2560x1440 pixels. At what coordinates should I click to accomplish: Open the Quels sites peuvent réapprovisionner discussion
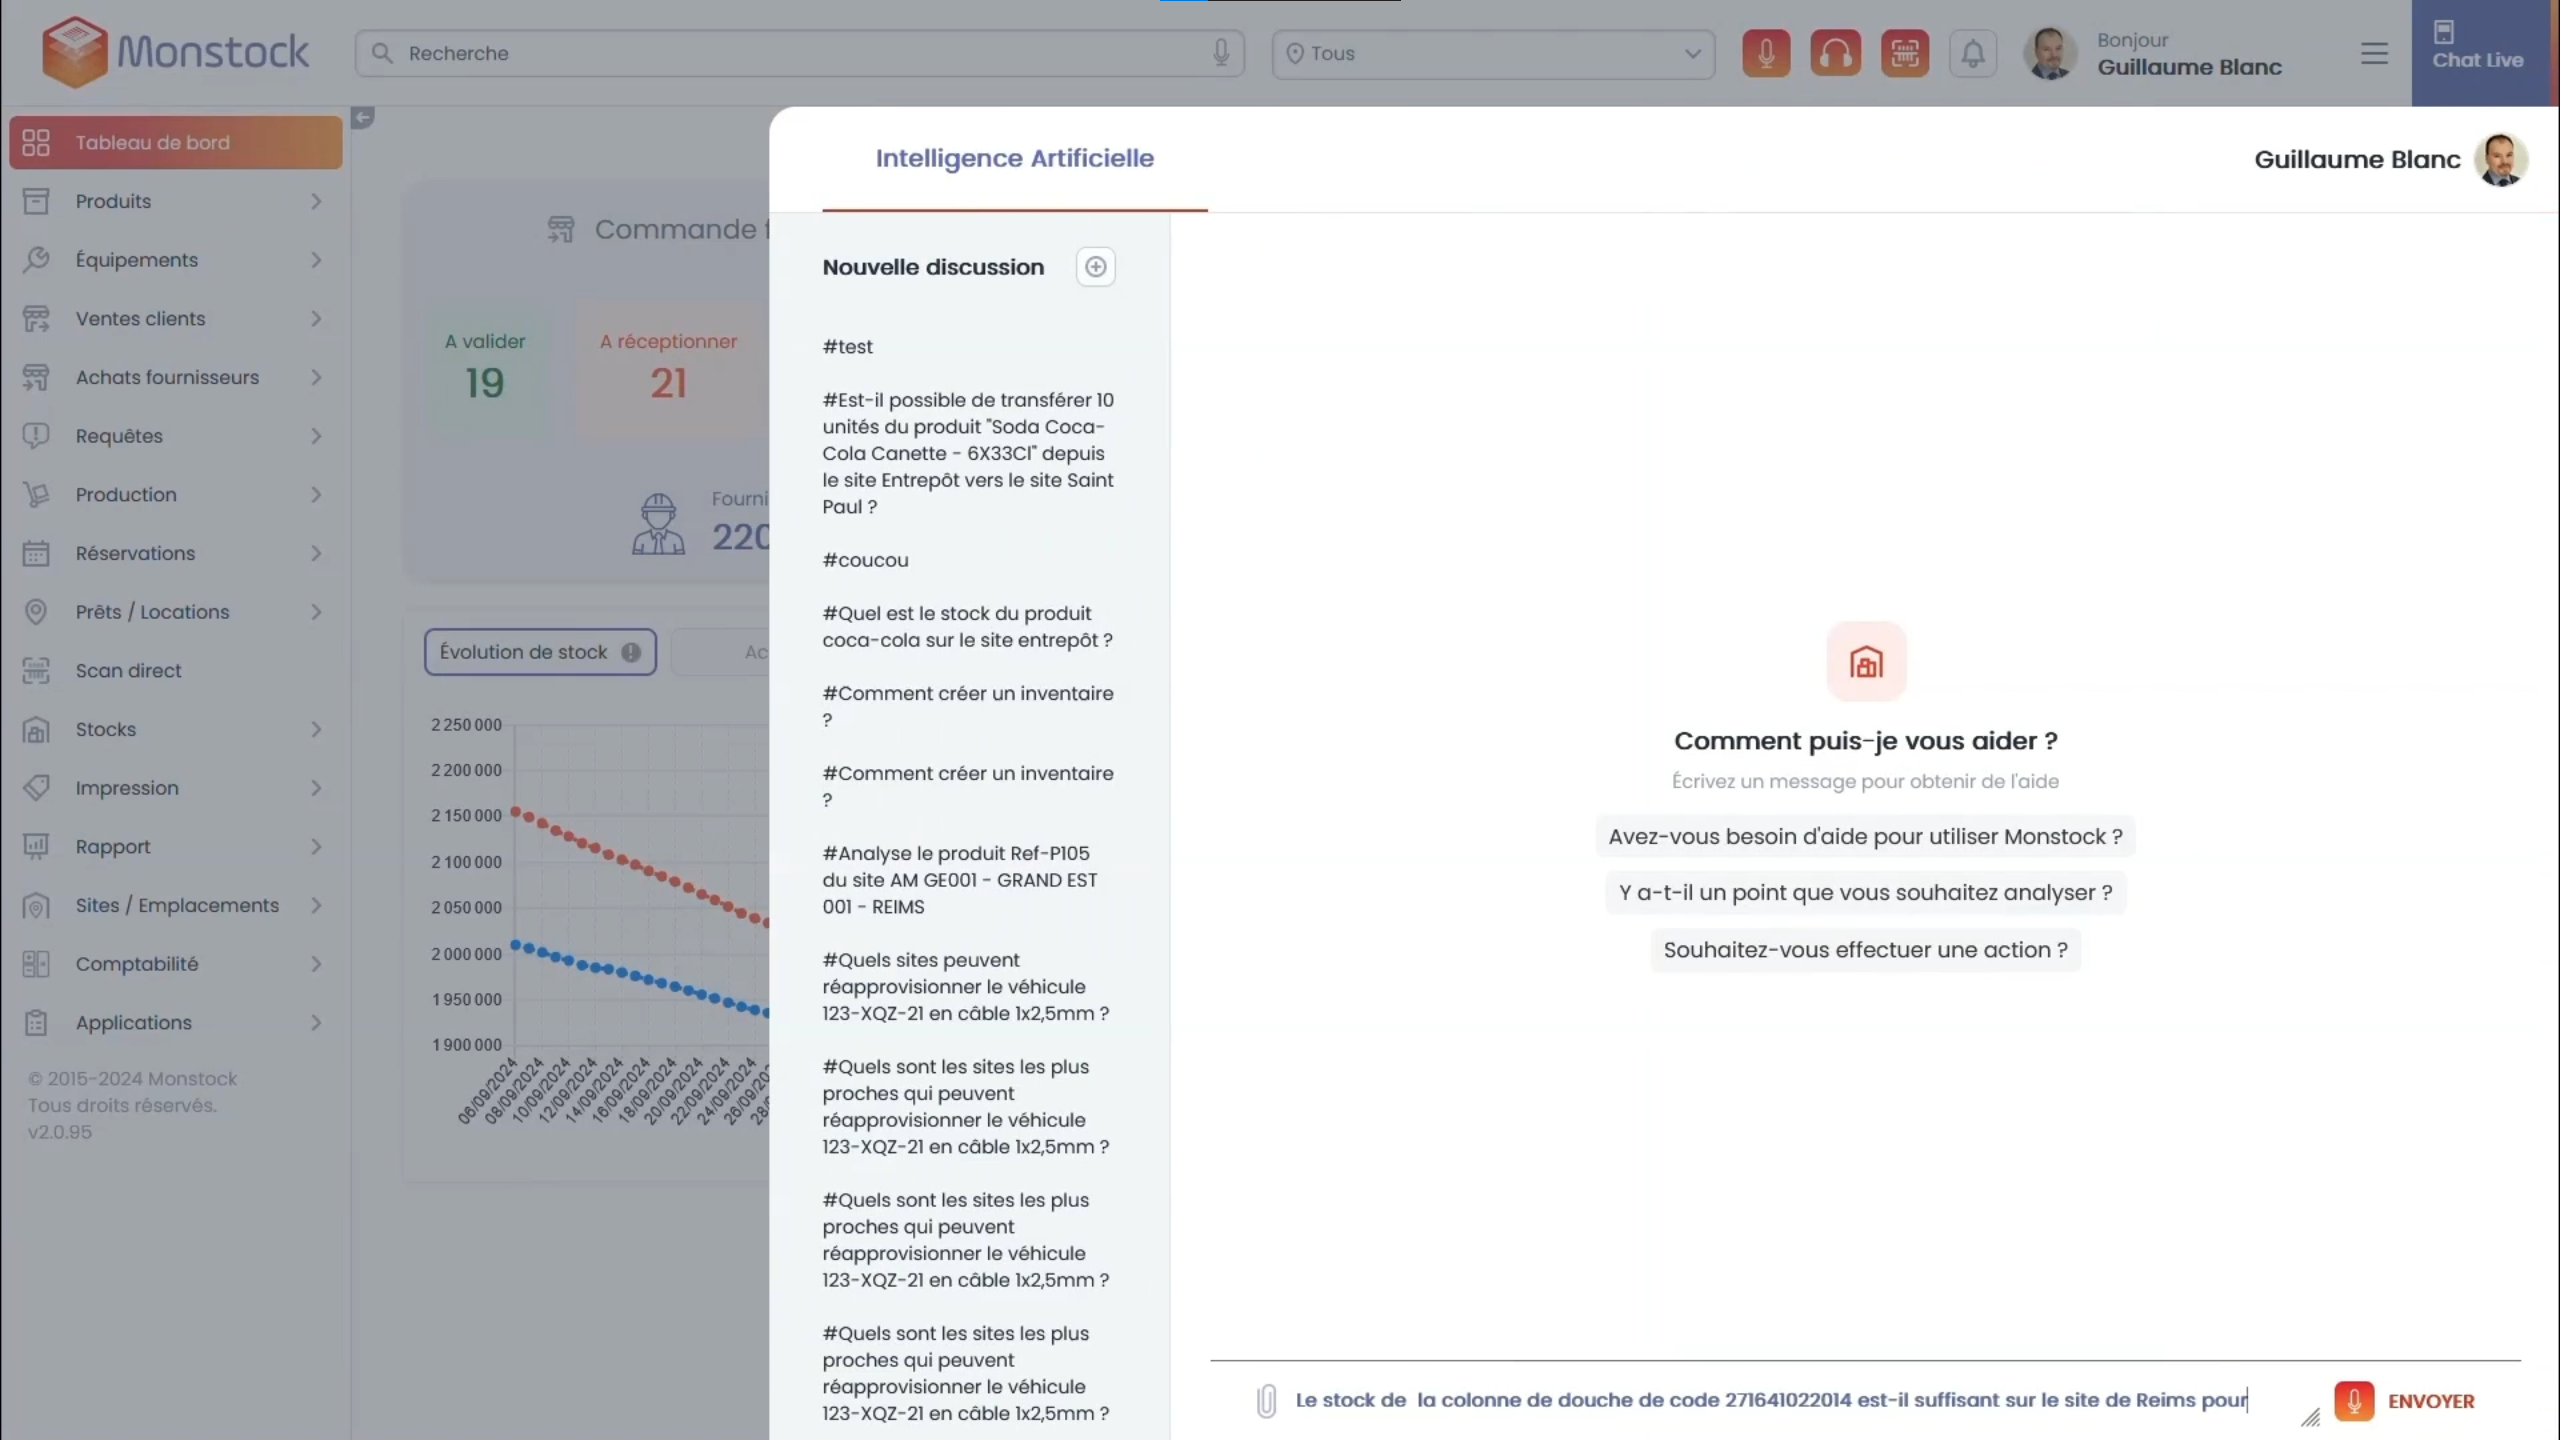coord(966,987)
